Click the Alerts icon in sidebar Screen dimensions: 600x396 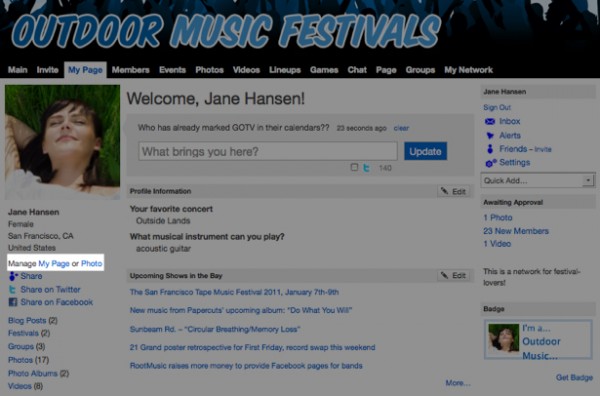click(490, 135)
